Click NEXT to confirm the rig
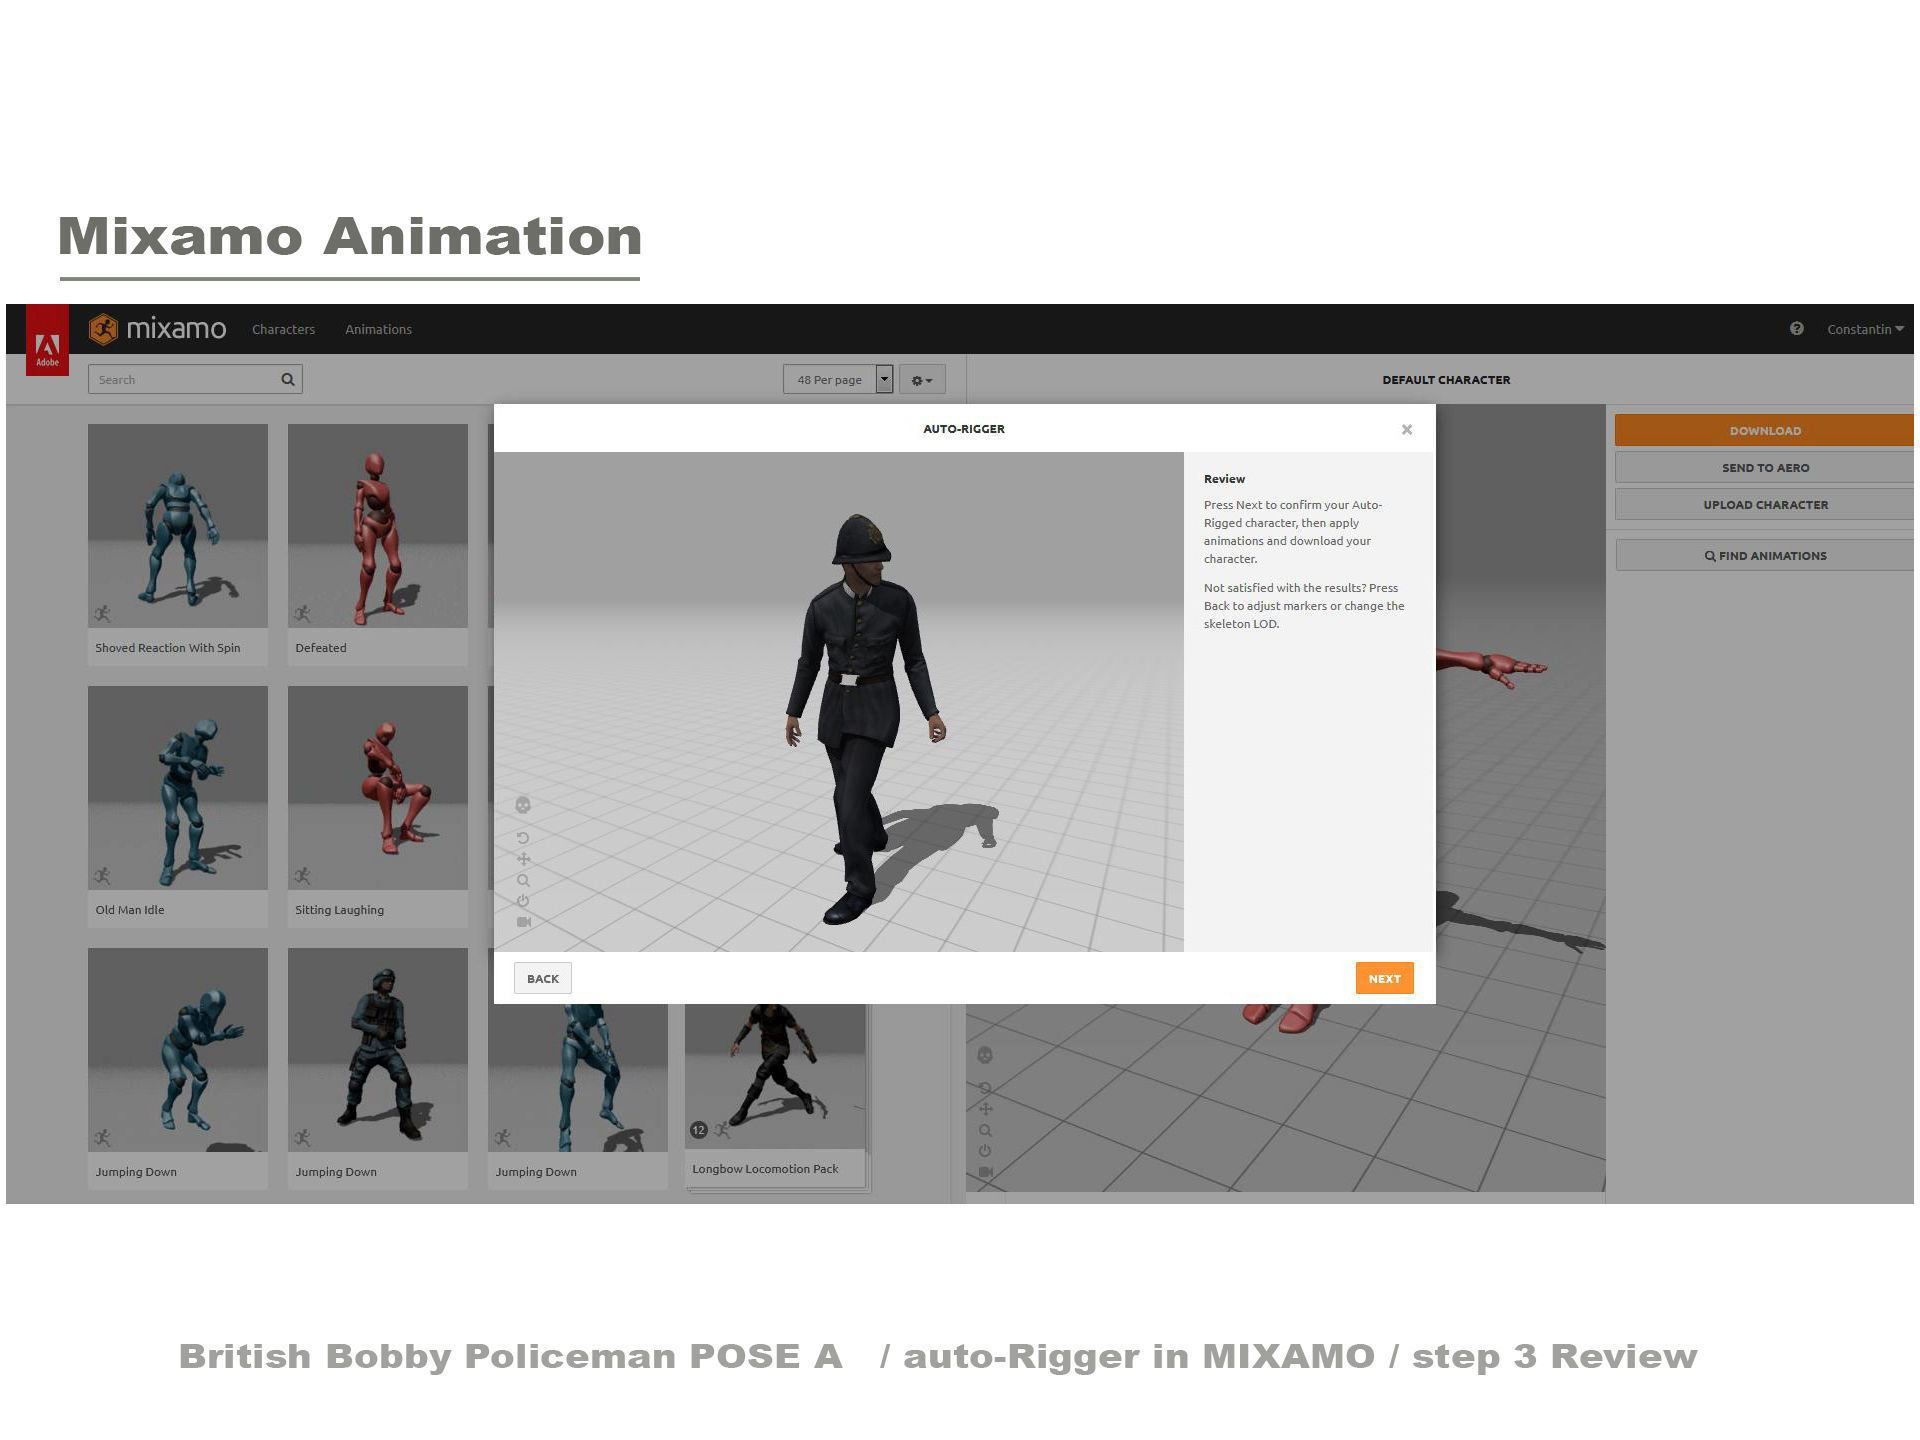 [1384, 978]
